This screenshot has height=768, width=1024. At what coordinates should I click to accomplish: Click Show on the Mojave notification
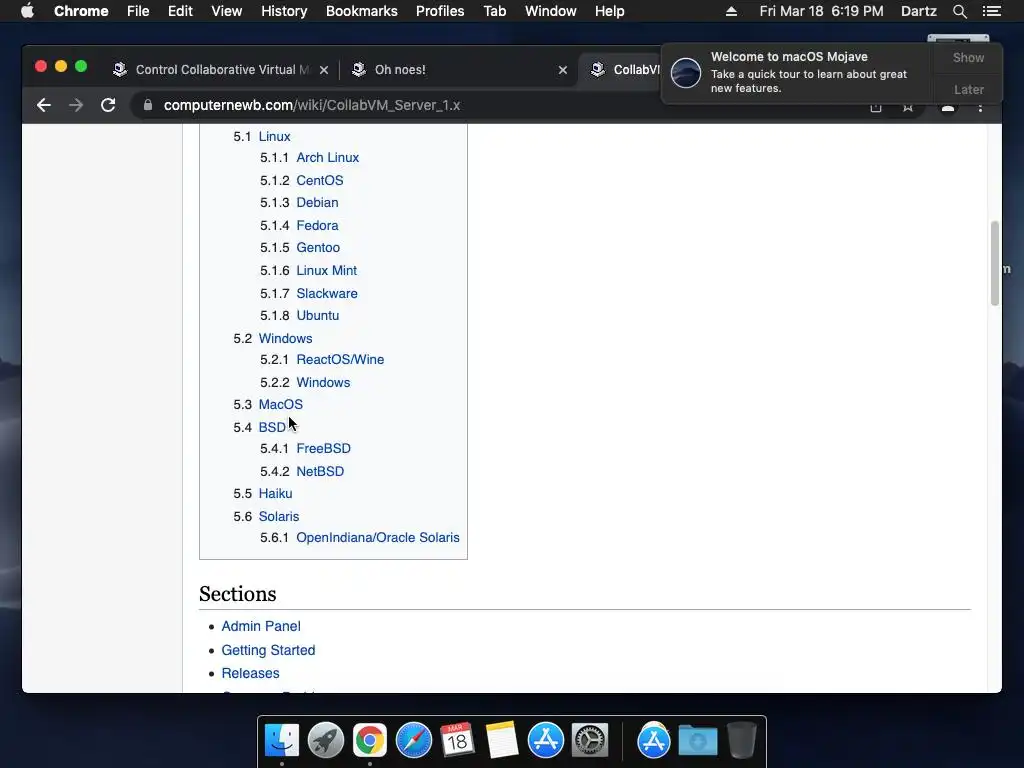[x=968, y=57]
